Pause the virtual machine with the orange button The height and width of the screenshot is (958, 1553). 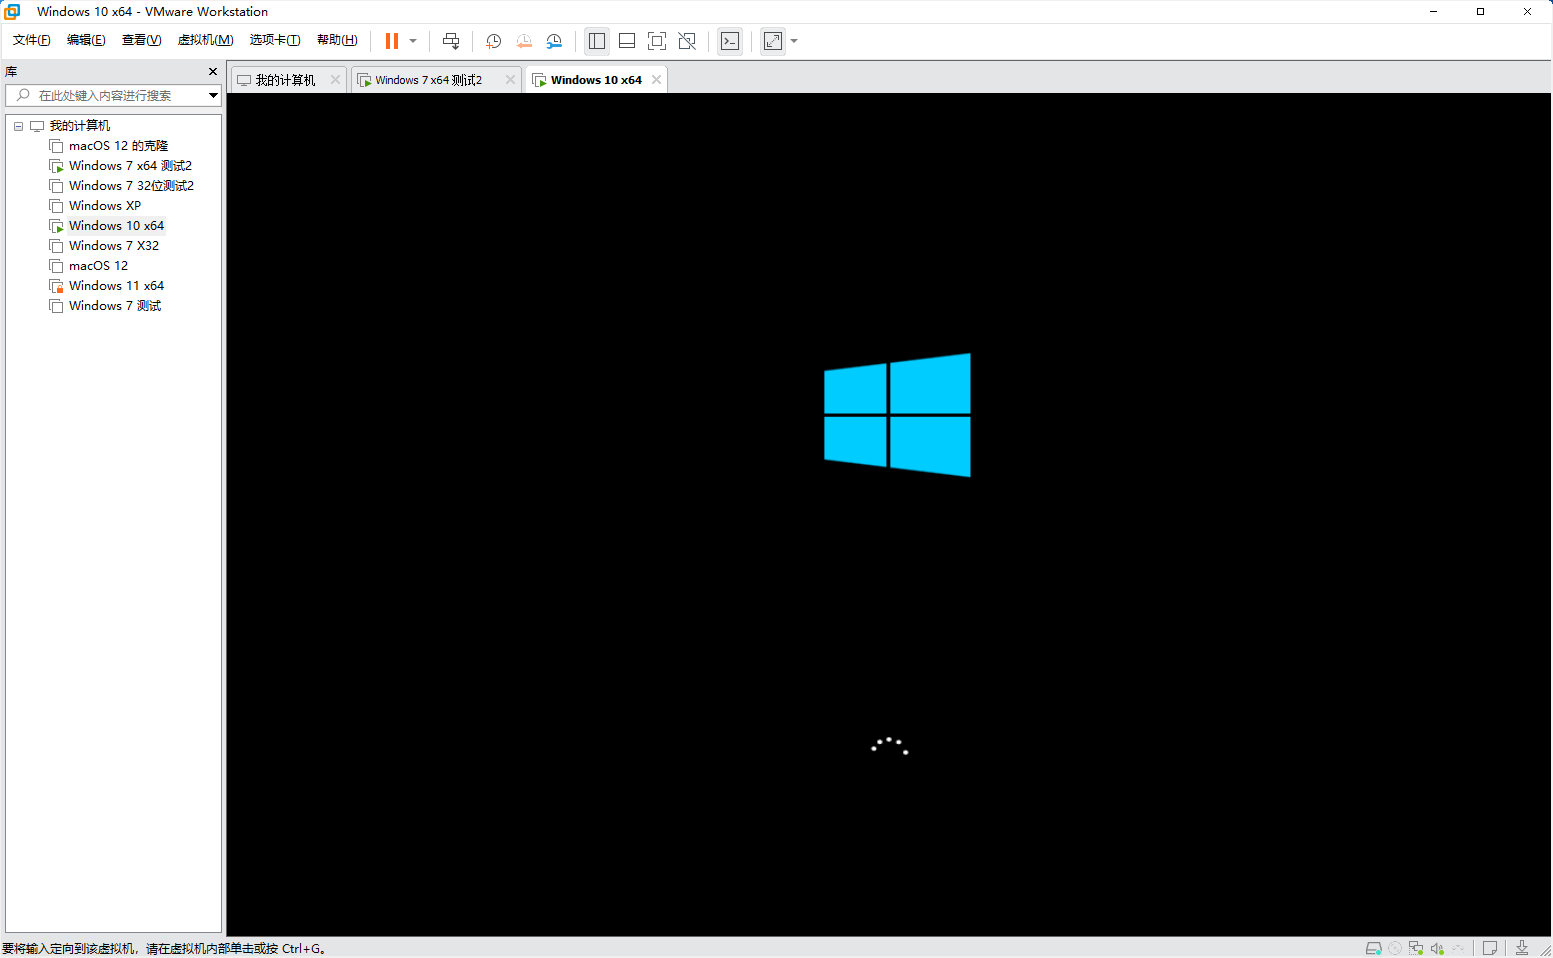tap(392, 41)
